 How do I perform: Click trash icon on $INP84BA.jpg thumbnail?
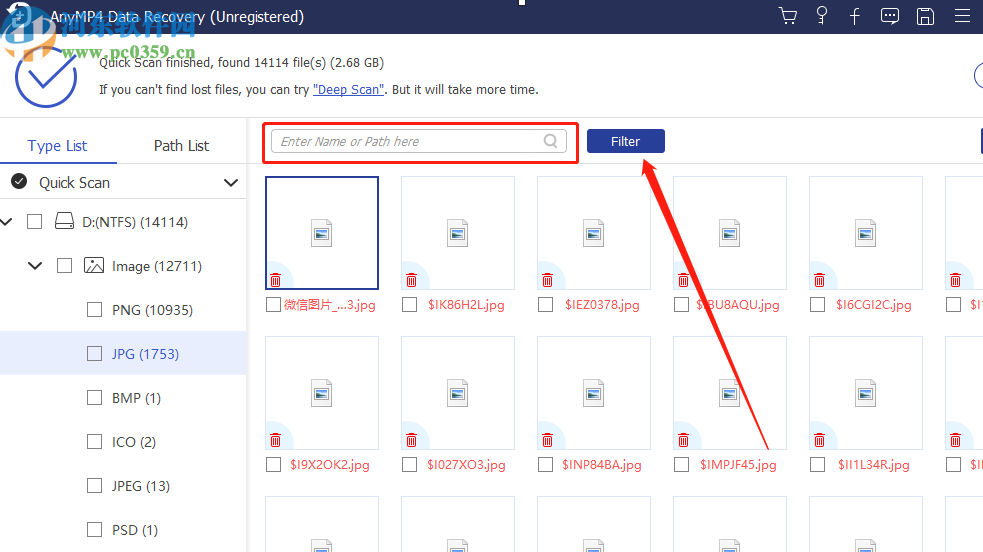547,440
